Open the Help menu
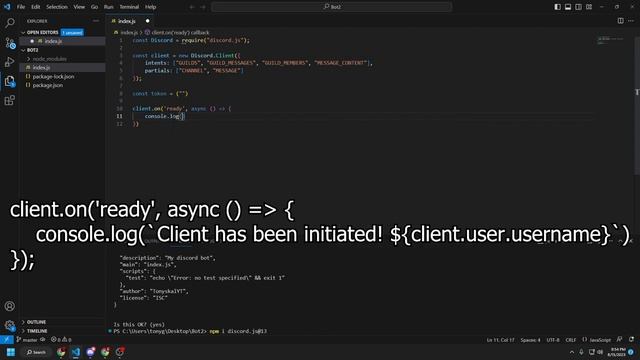The image size is (640, 360). click(x=151, y=7)
